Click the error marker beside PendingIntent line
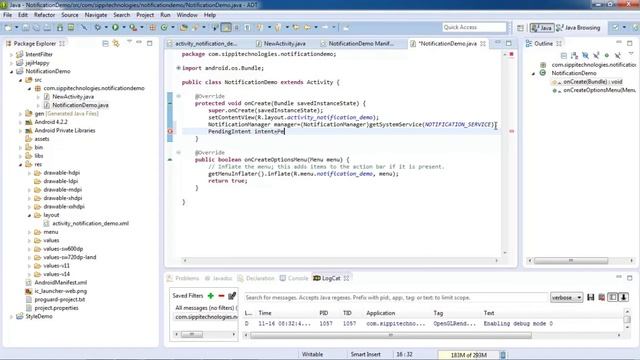Screen dimensions: 640x360 pyautogui.click(x=170, y=131)
